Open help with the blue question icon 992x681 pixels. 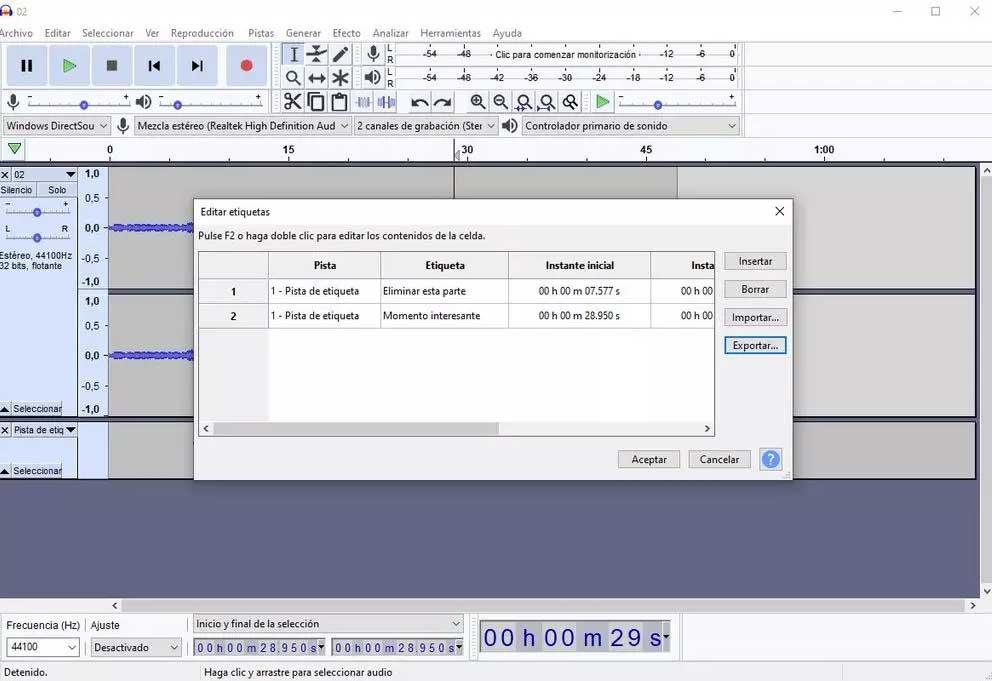pyautogui.click(x=771, y=459)
